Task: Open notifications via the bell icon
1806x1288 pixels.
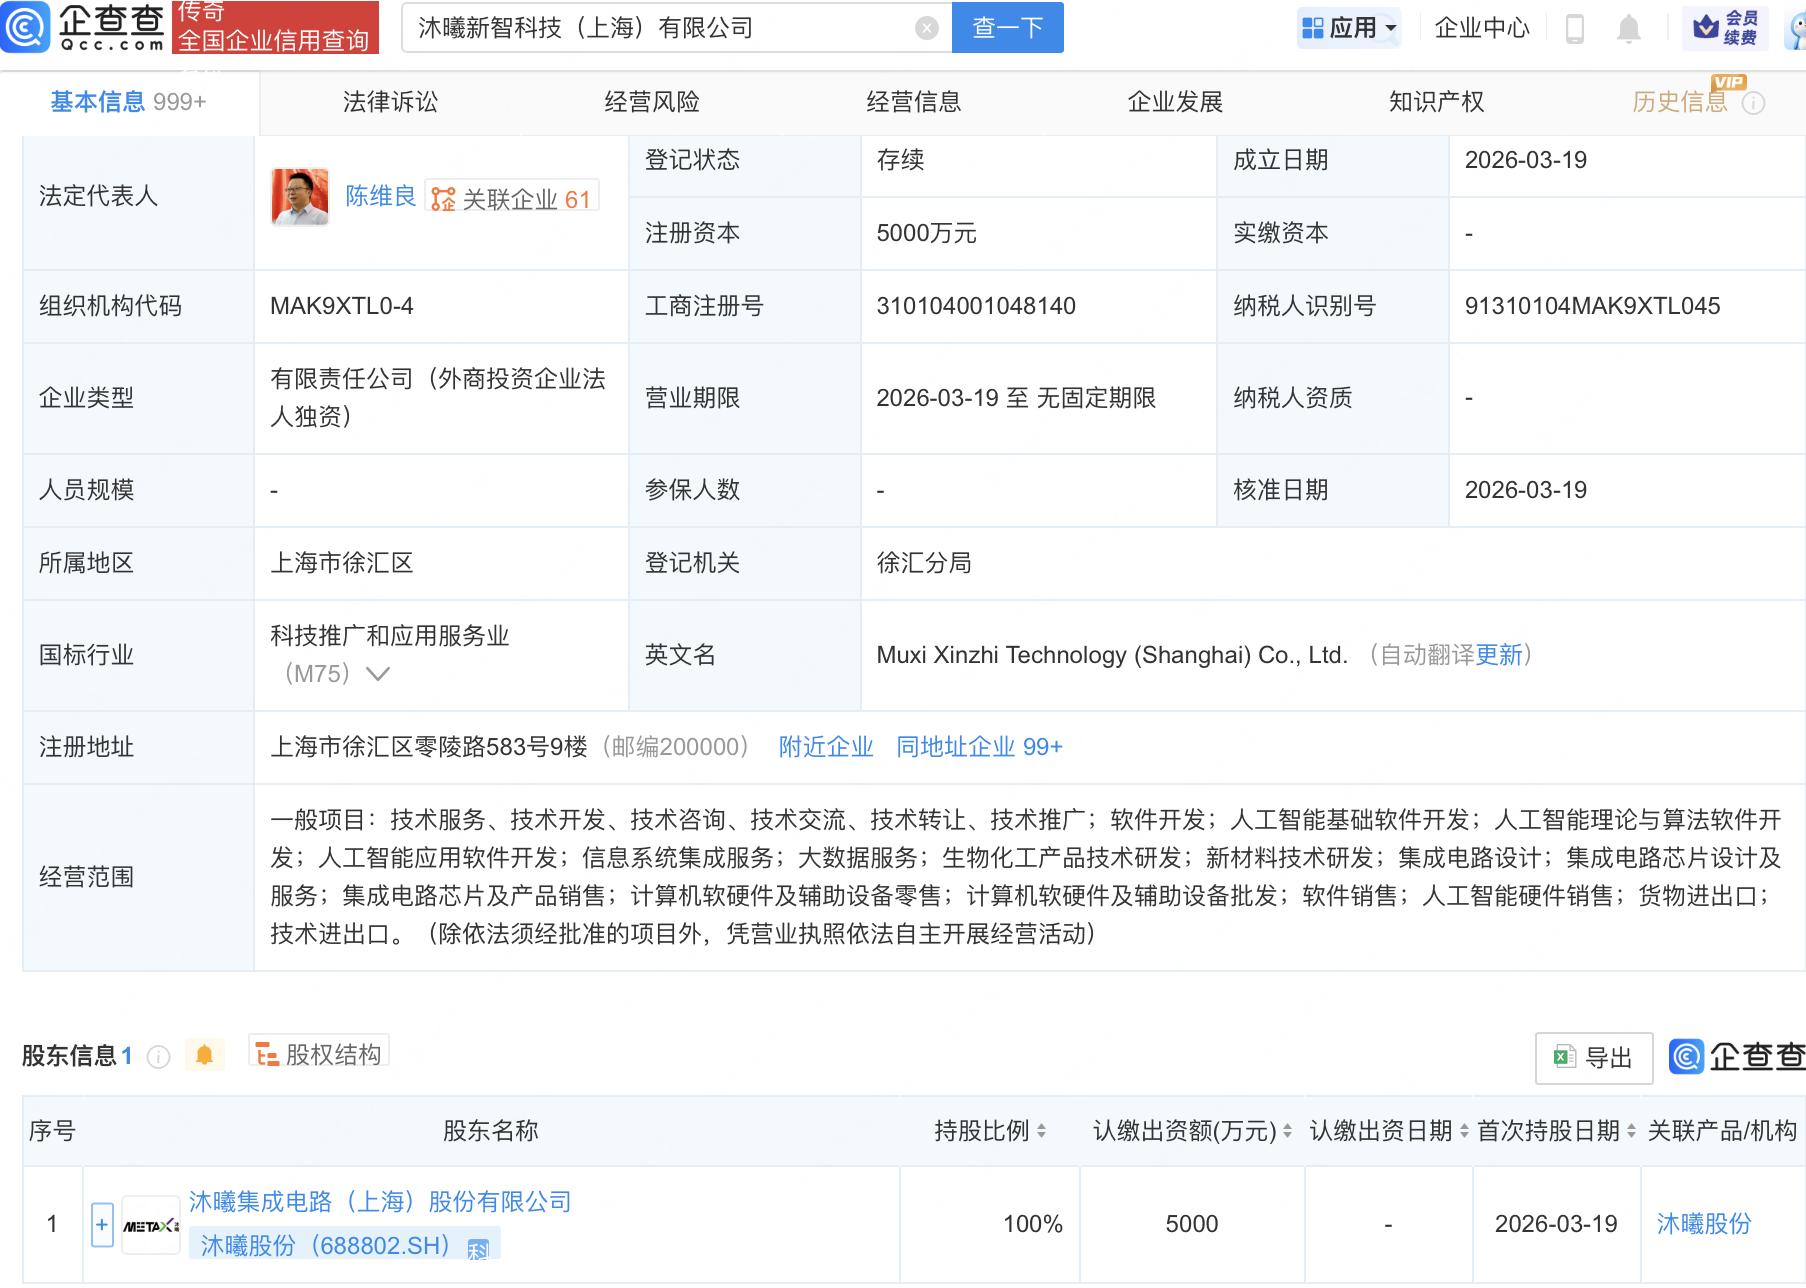Action: click(1627, 29)
